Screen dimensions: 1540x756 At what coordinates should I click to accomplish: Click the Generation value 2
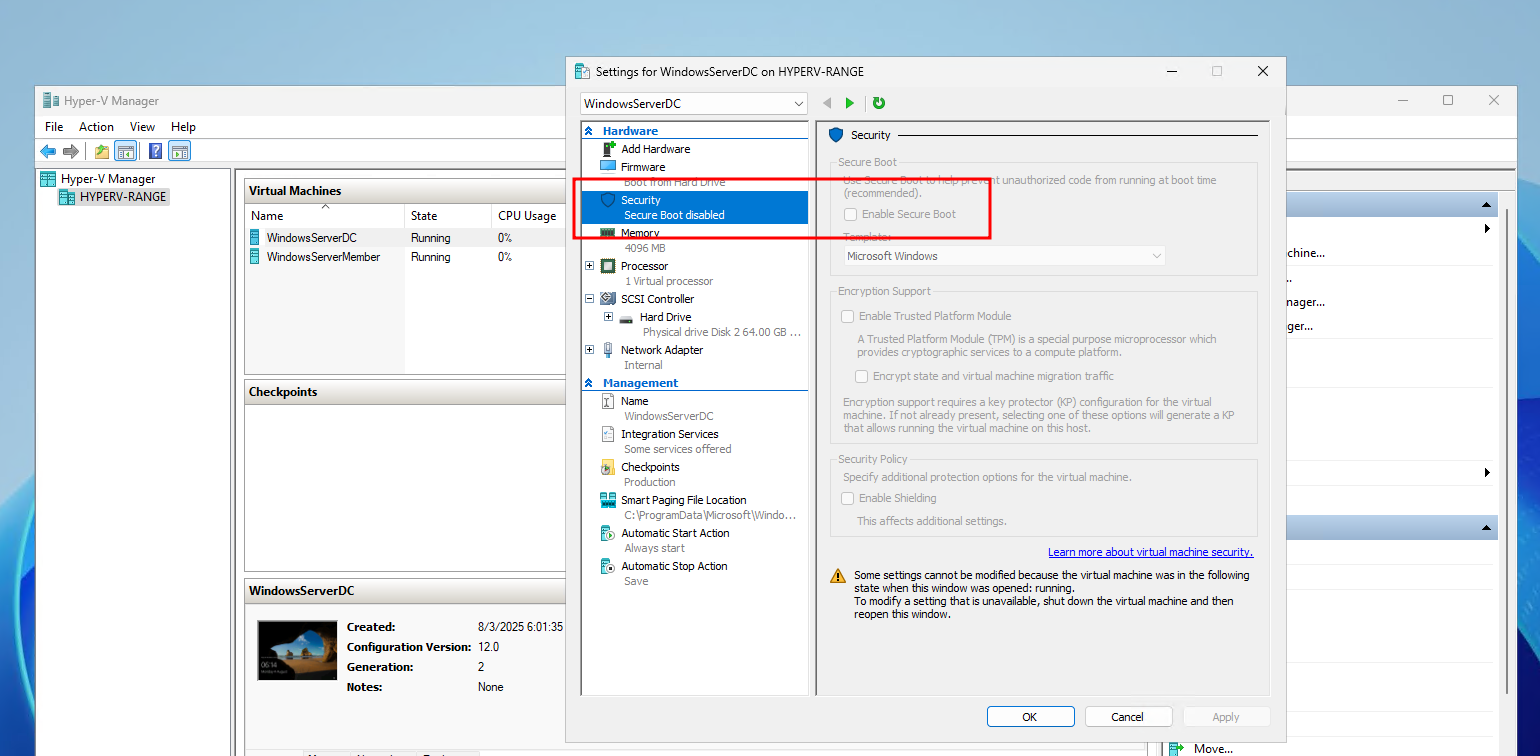point(481,667)
